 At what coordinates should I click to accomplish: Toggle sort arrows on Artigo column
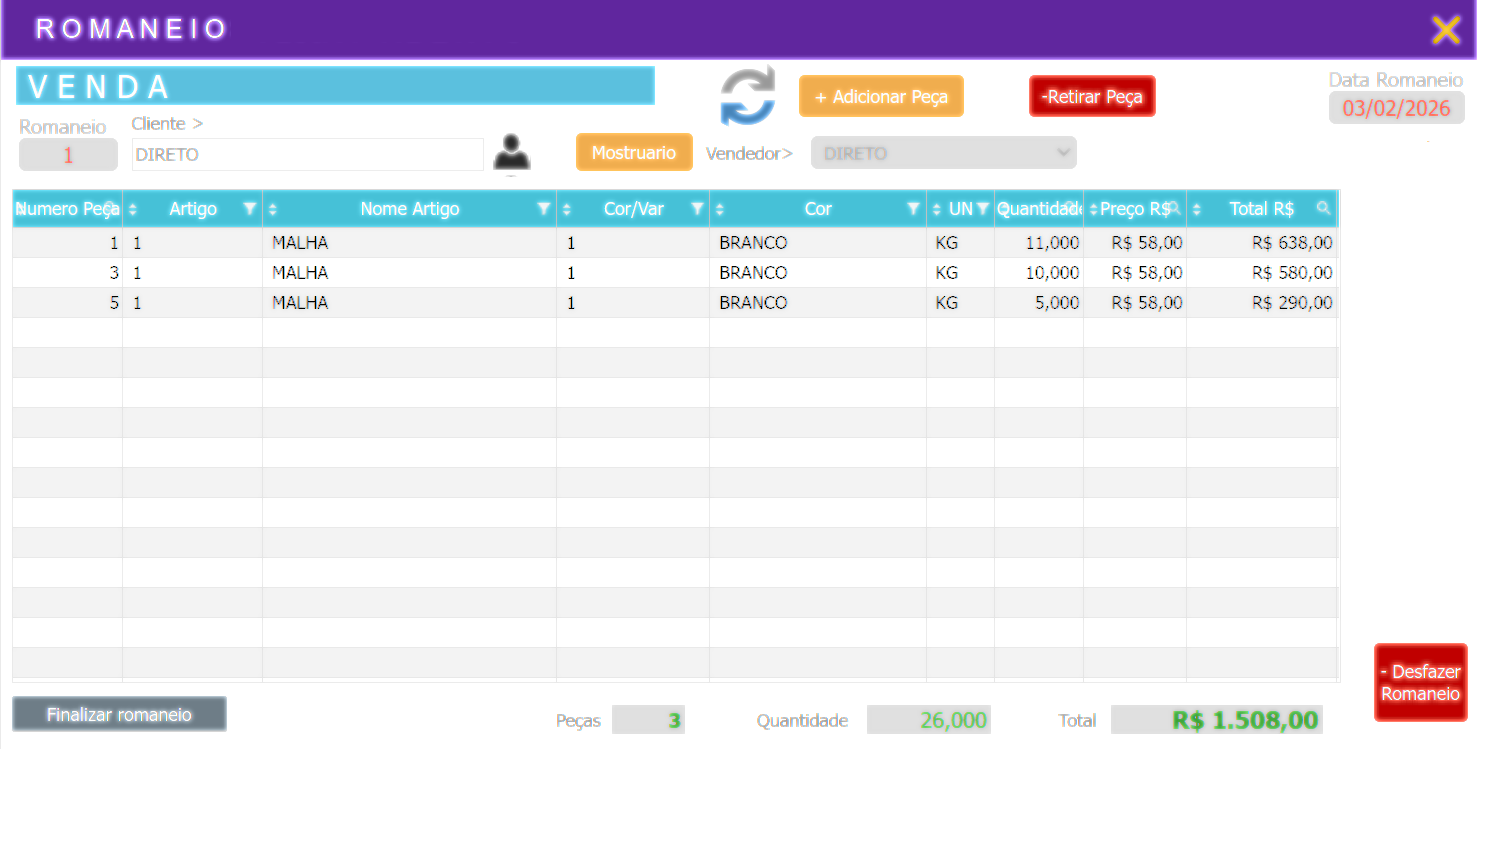click(x=133, y=210)
